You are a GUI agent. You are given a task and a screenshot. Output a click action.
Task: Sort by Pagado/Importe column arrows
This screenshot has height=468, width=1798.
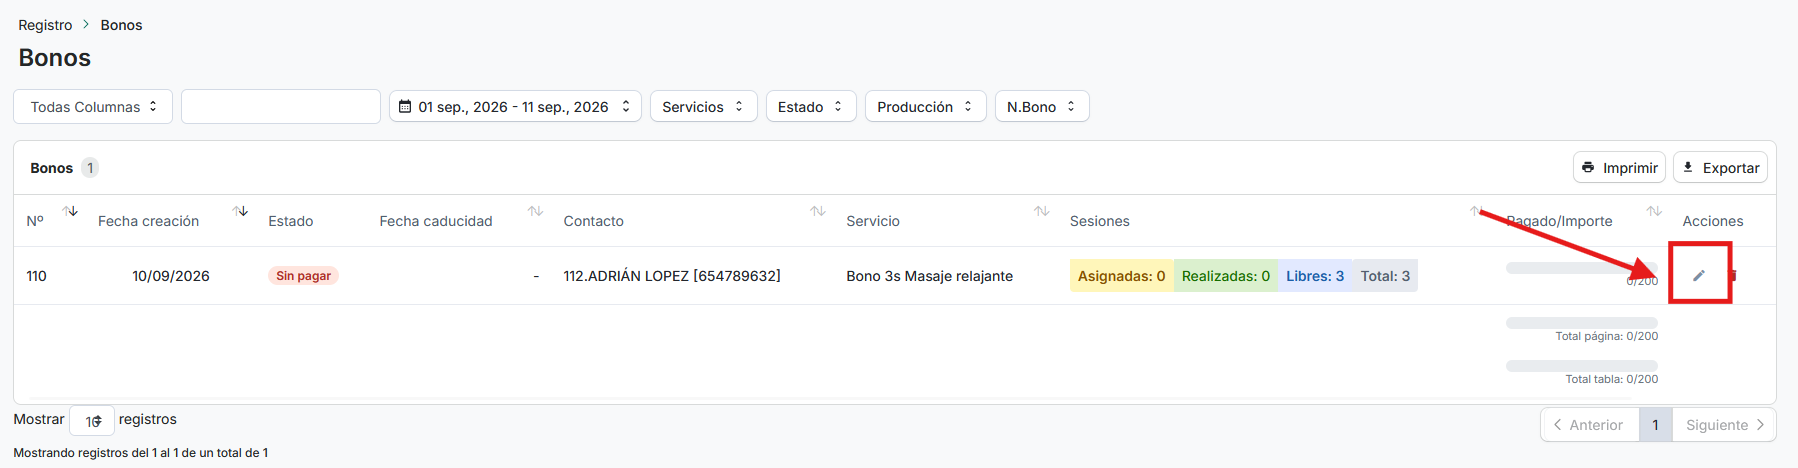click(x=1654, y=211)
